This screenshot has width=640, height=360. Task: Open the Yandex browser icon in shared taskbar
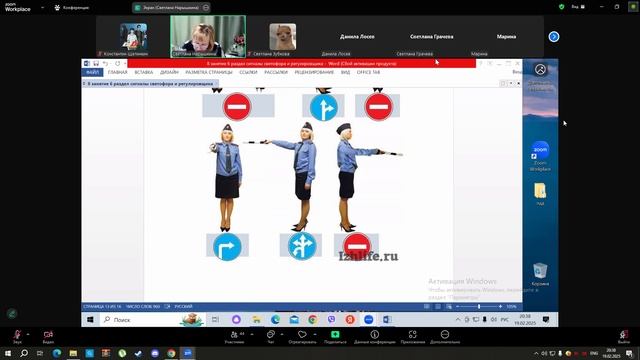350,320
